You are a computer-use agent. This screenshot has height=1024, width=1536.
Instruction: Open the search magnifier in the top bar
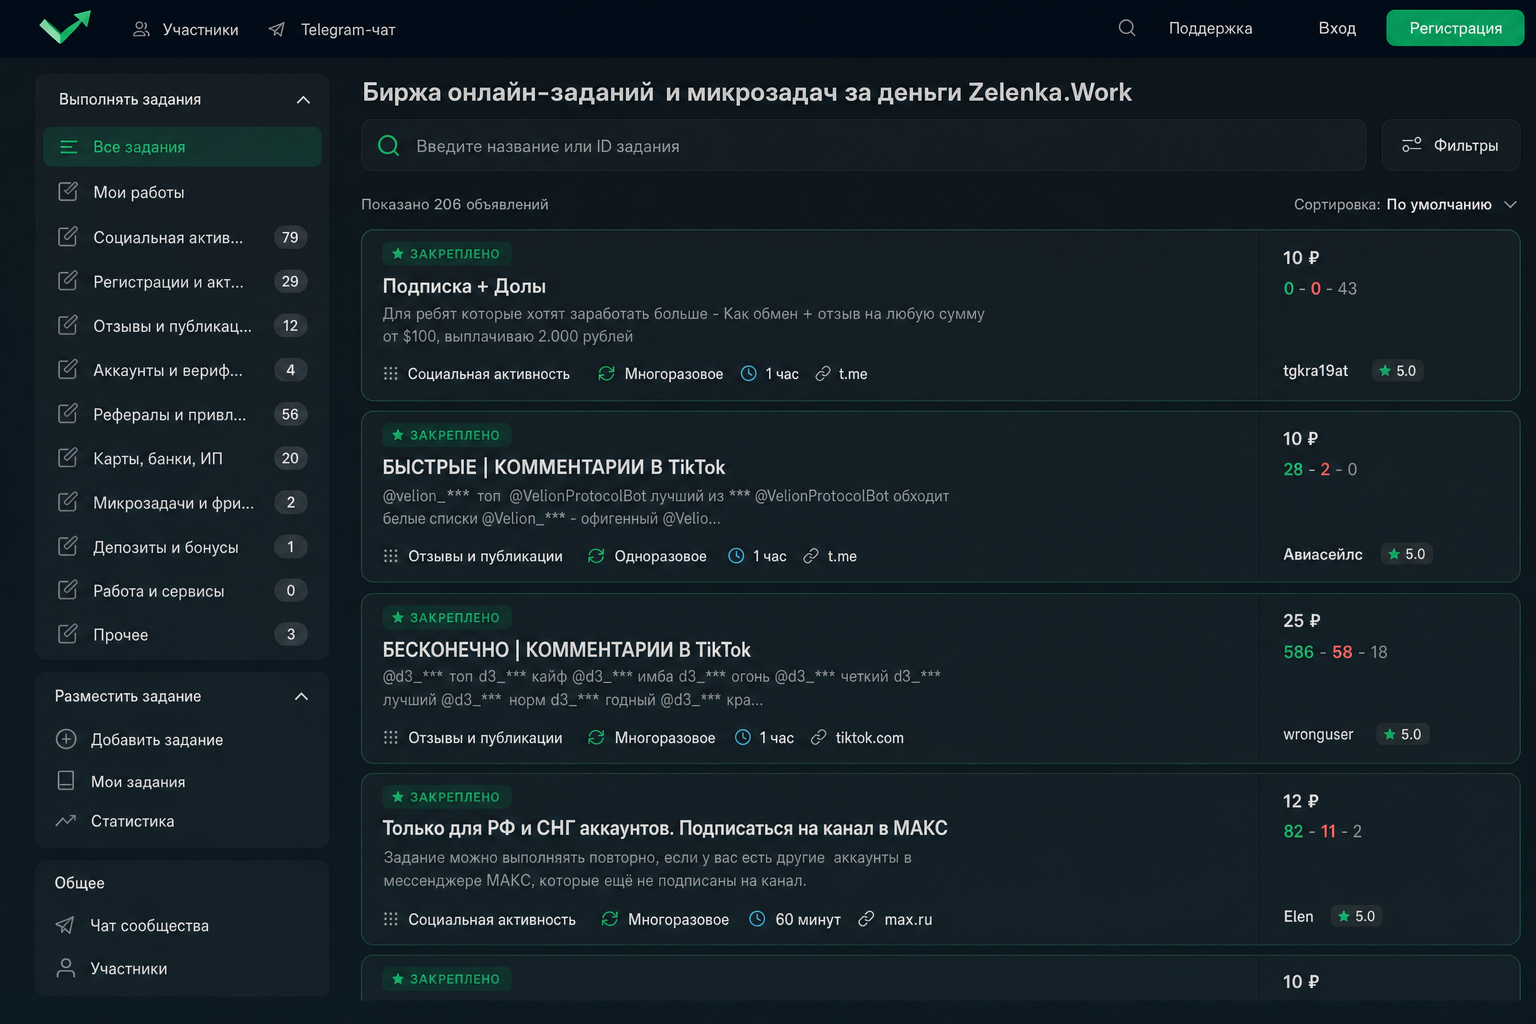(1127, 28)
